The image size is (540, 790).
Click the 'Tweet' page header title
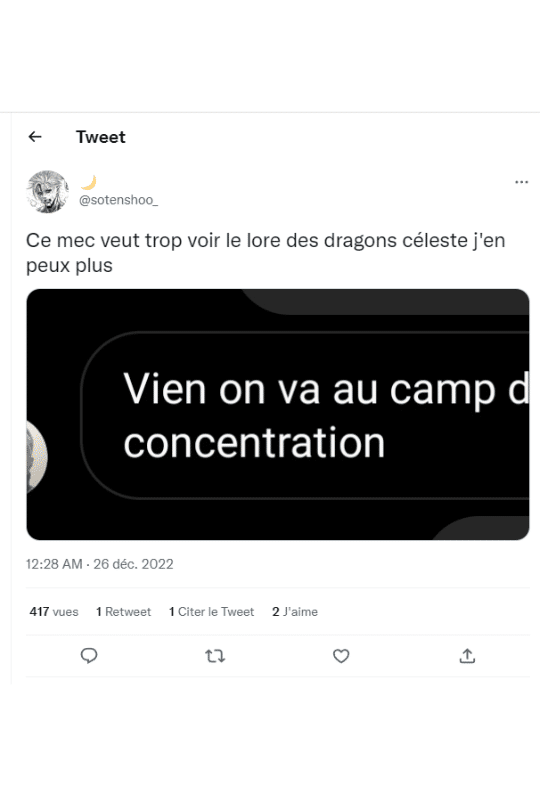100,137
